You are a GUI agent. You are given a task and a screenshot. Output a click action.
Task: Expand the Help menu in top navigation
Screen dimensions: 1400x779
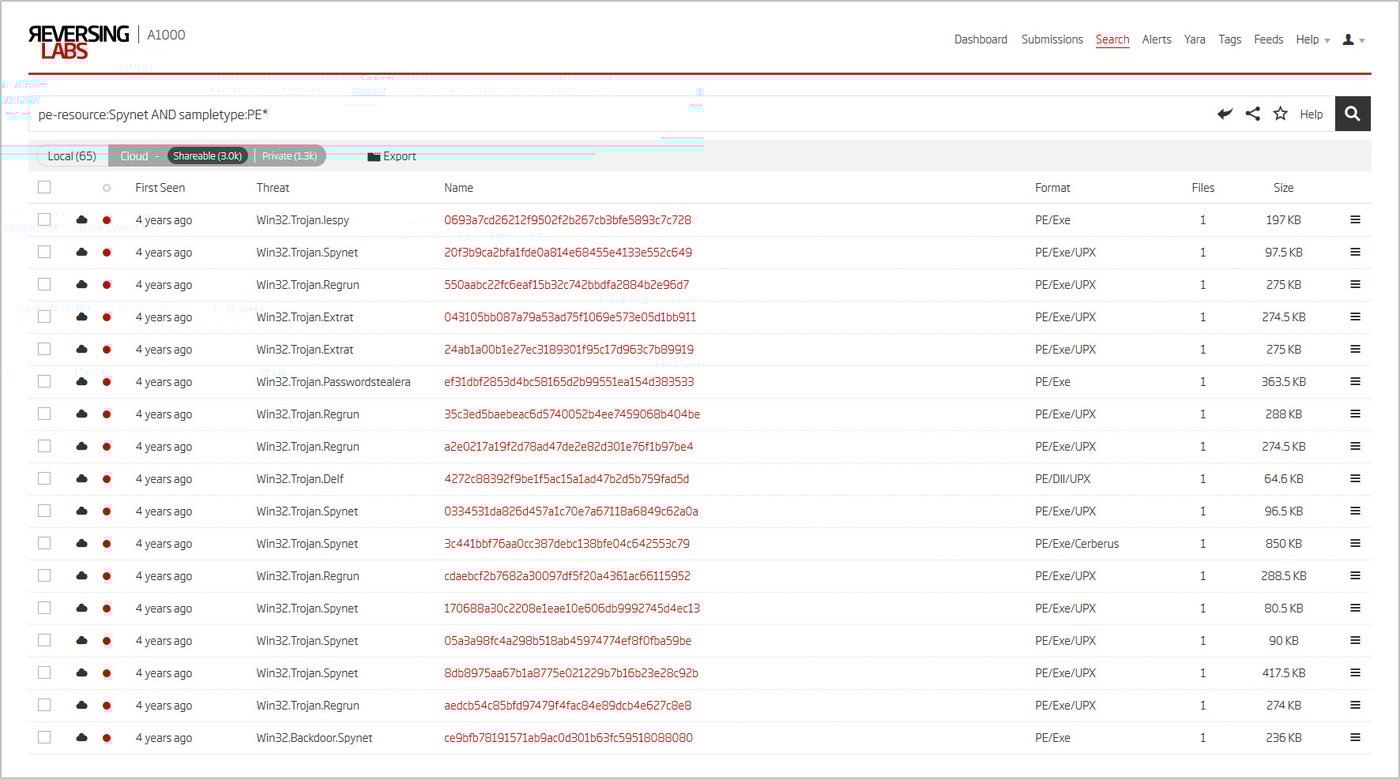(x=1313, y=40)
